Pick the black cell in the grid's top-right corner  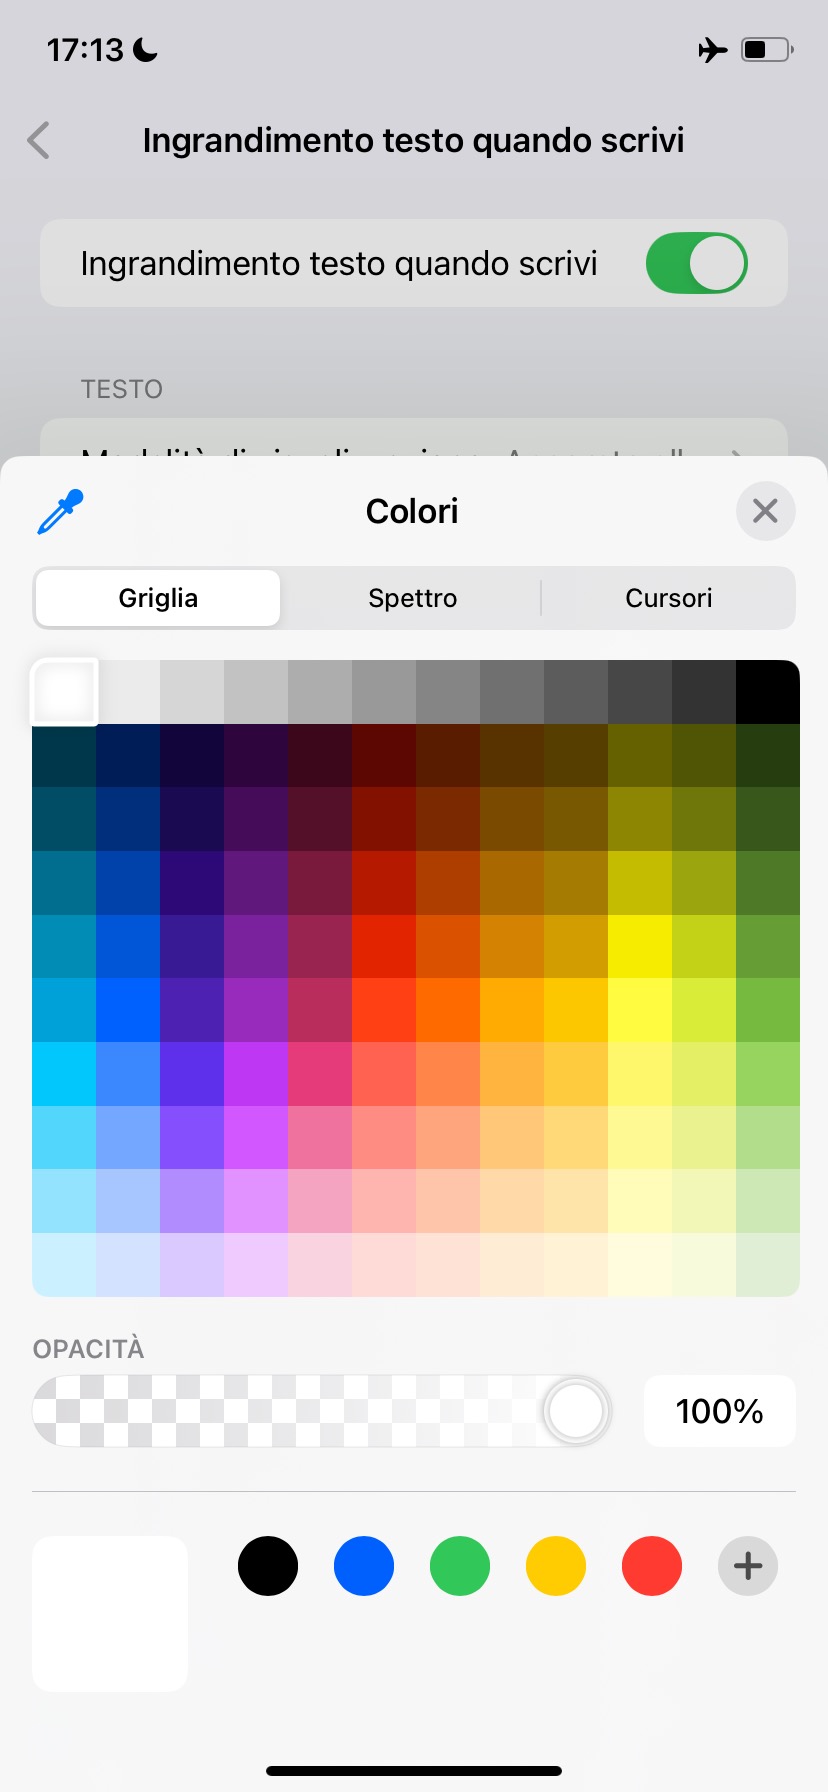768,692
